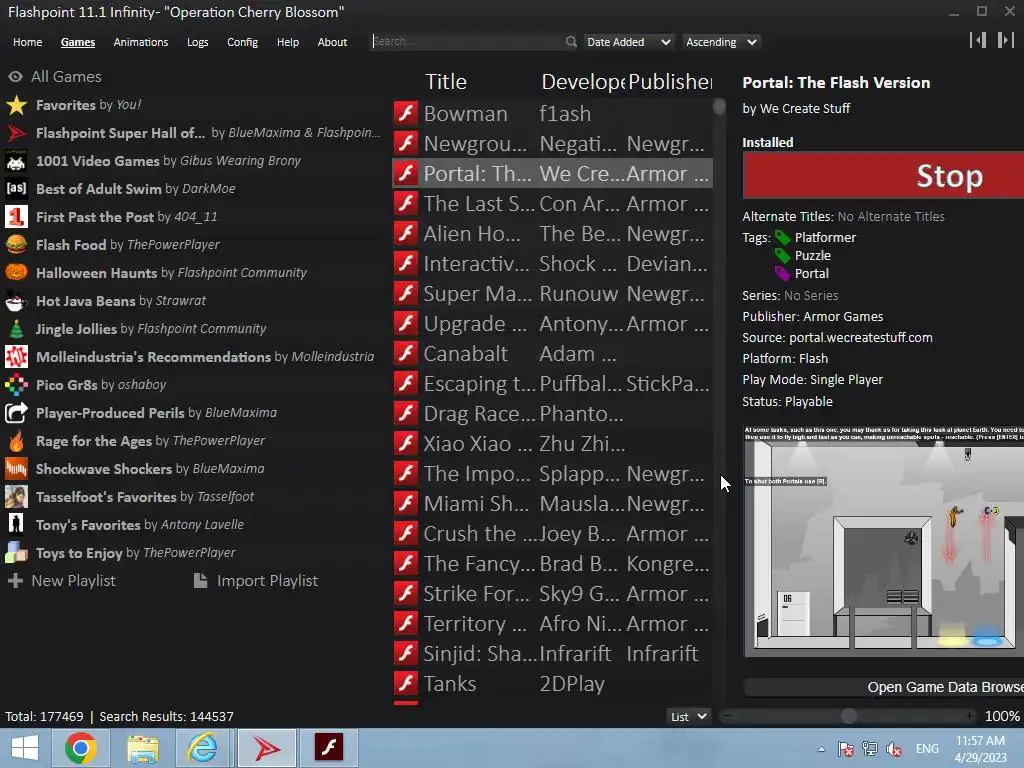The height and width of the screenshot is (768, 1024).
Task: Open the List layout dropdown
Action: tap(688, 716)
